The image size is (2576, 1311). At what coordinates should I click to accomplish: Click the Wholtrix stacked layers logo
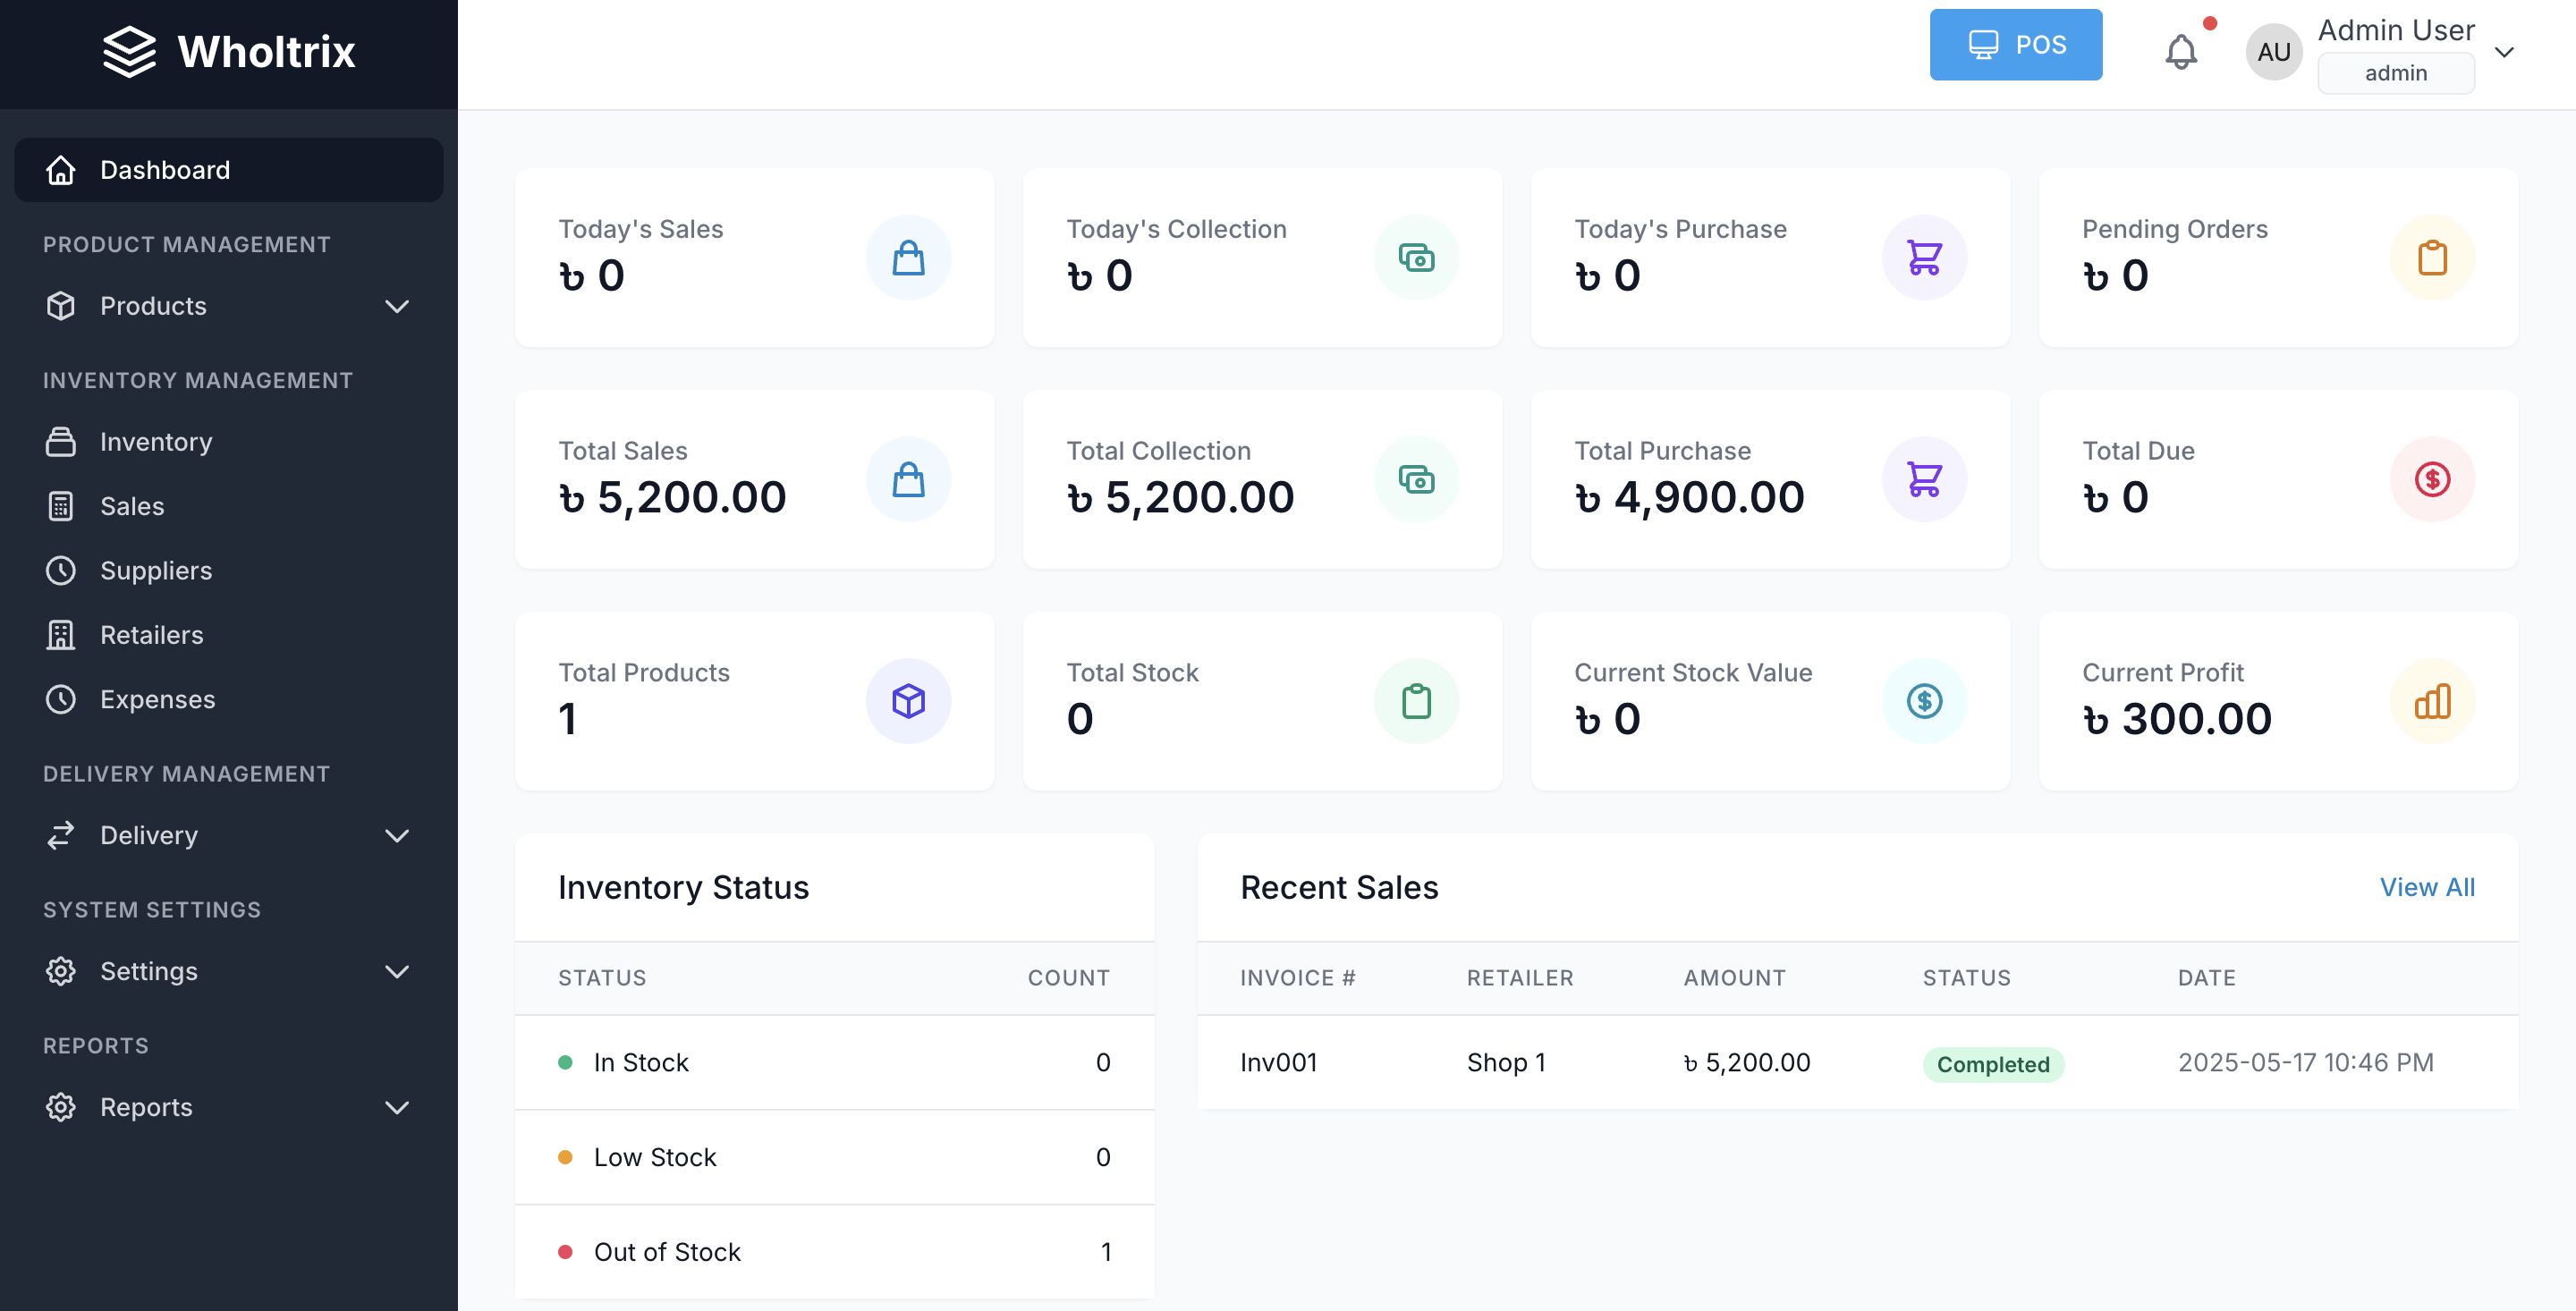(x=129, y=52)
